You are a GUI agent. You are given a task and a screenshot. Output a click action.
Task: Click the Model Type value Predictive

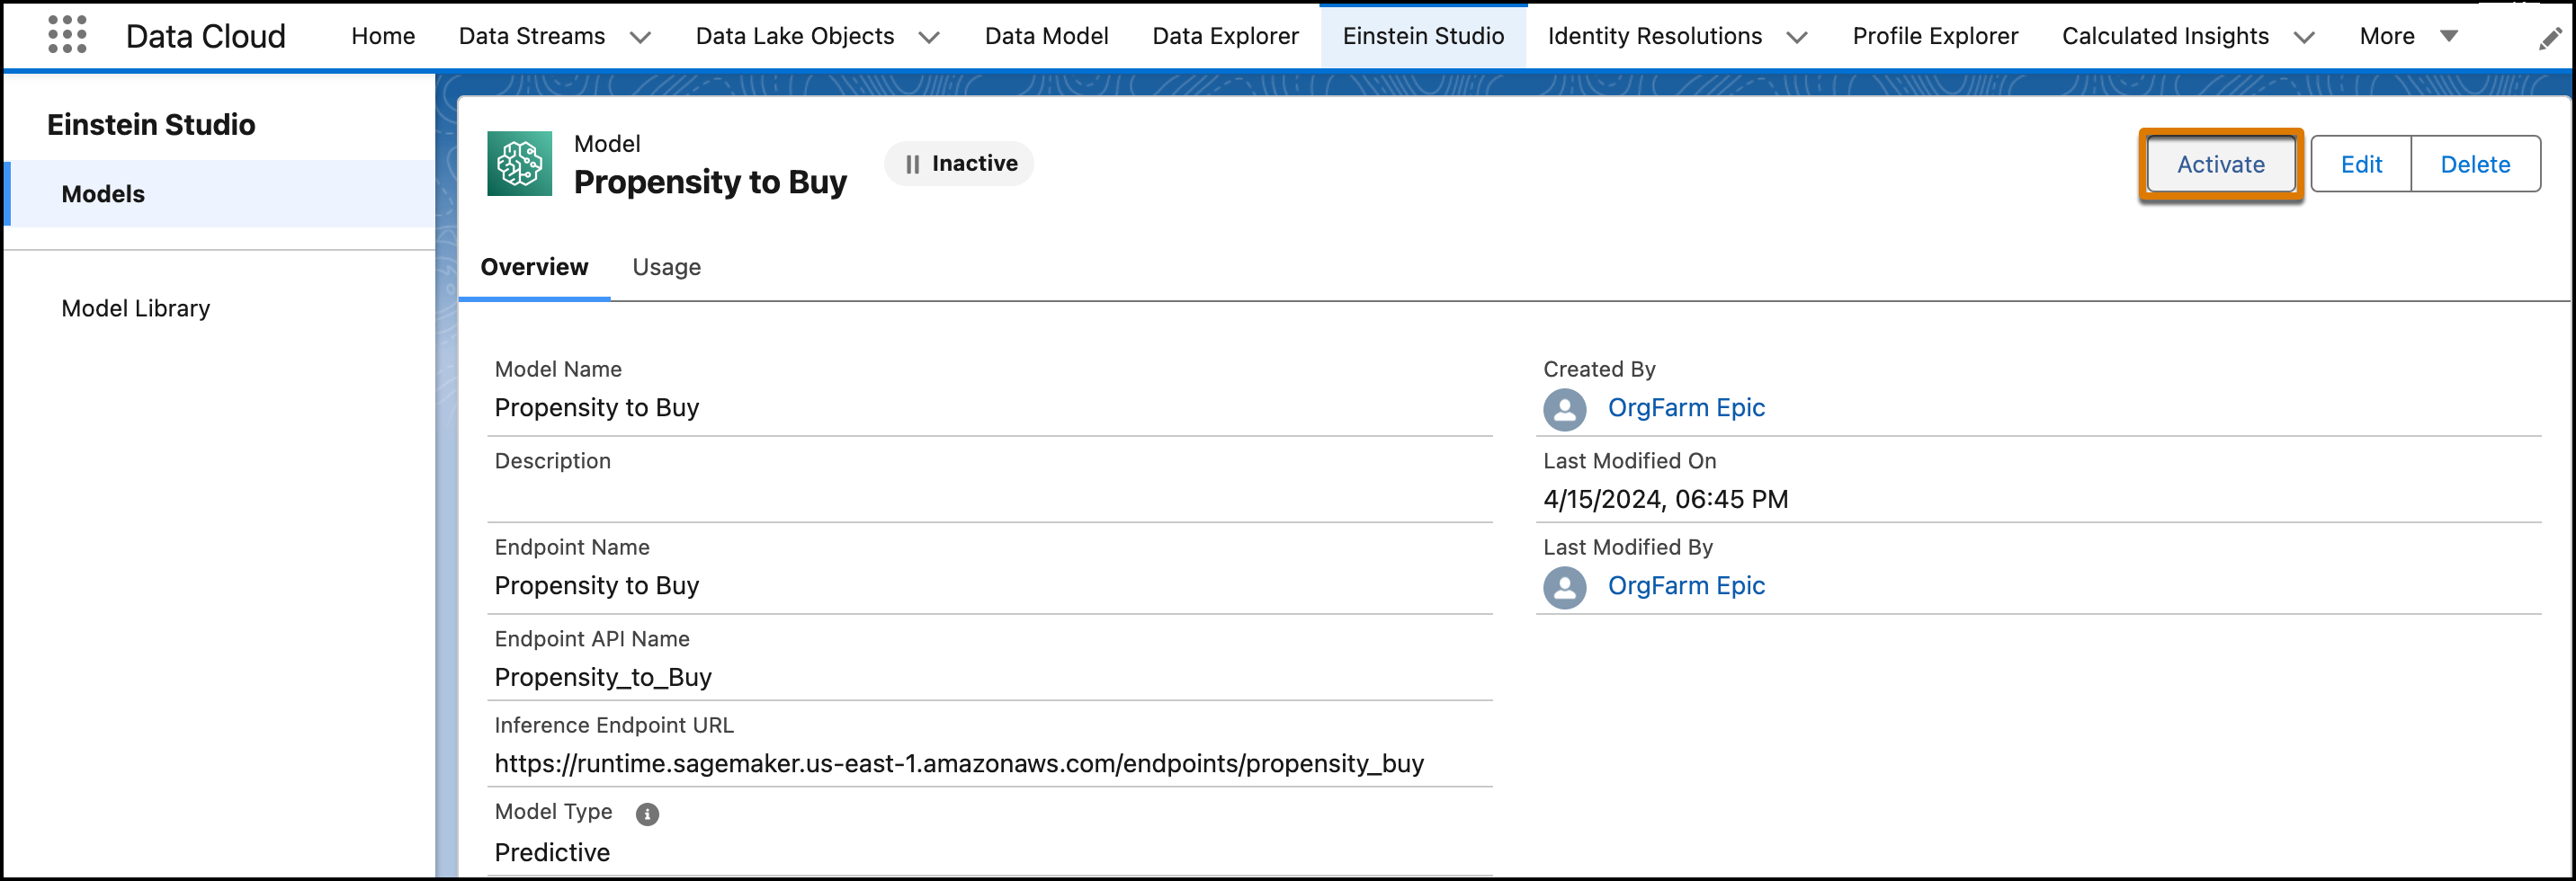pyautogui.click(x=552, y=853)
